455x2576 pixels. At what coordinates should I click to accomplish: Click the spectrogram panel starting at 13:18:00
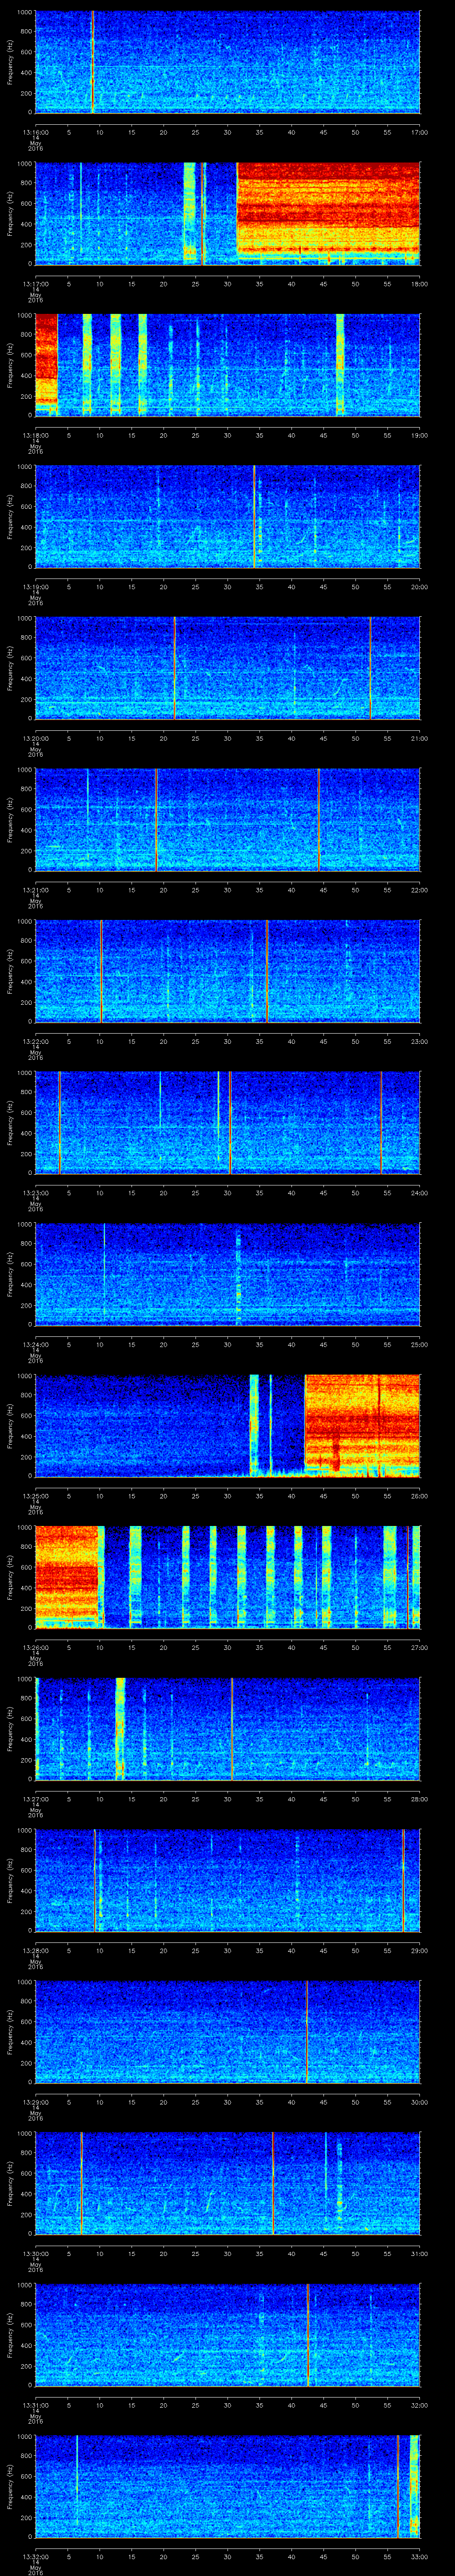[227, 365]
